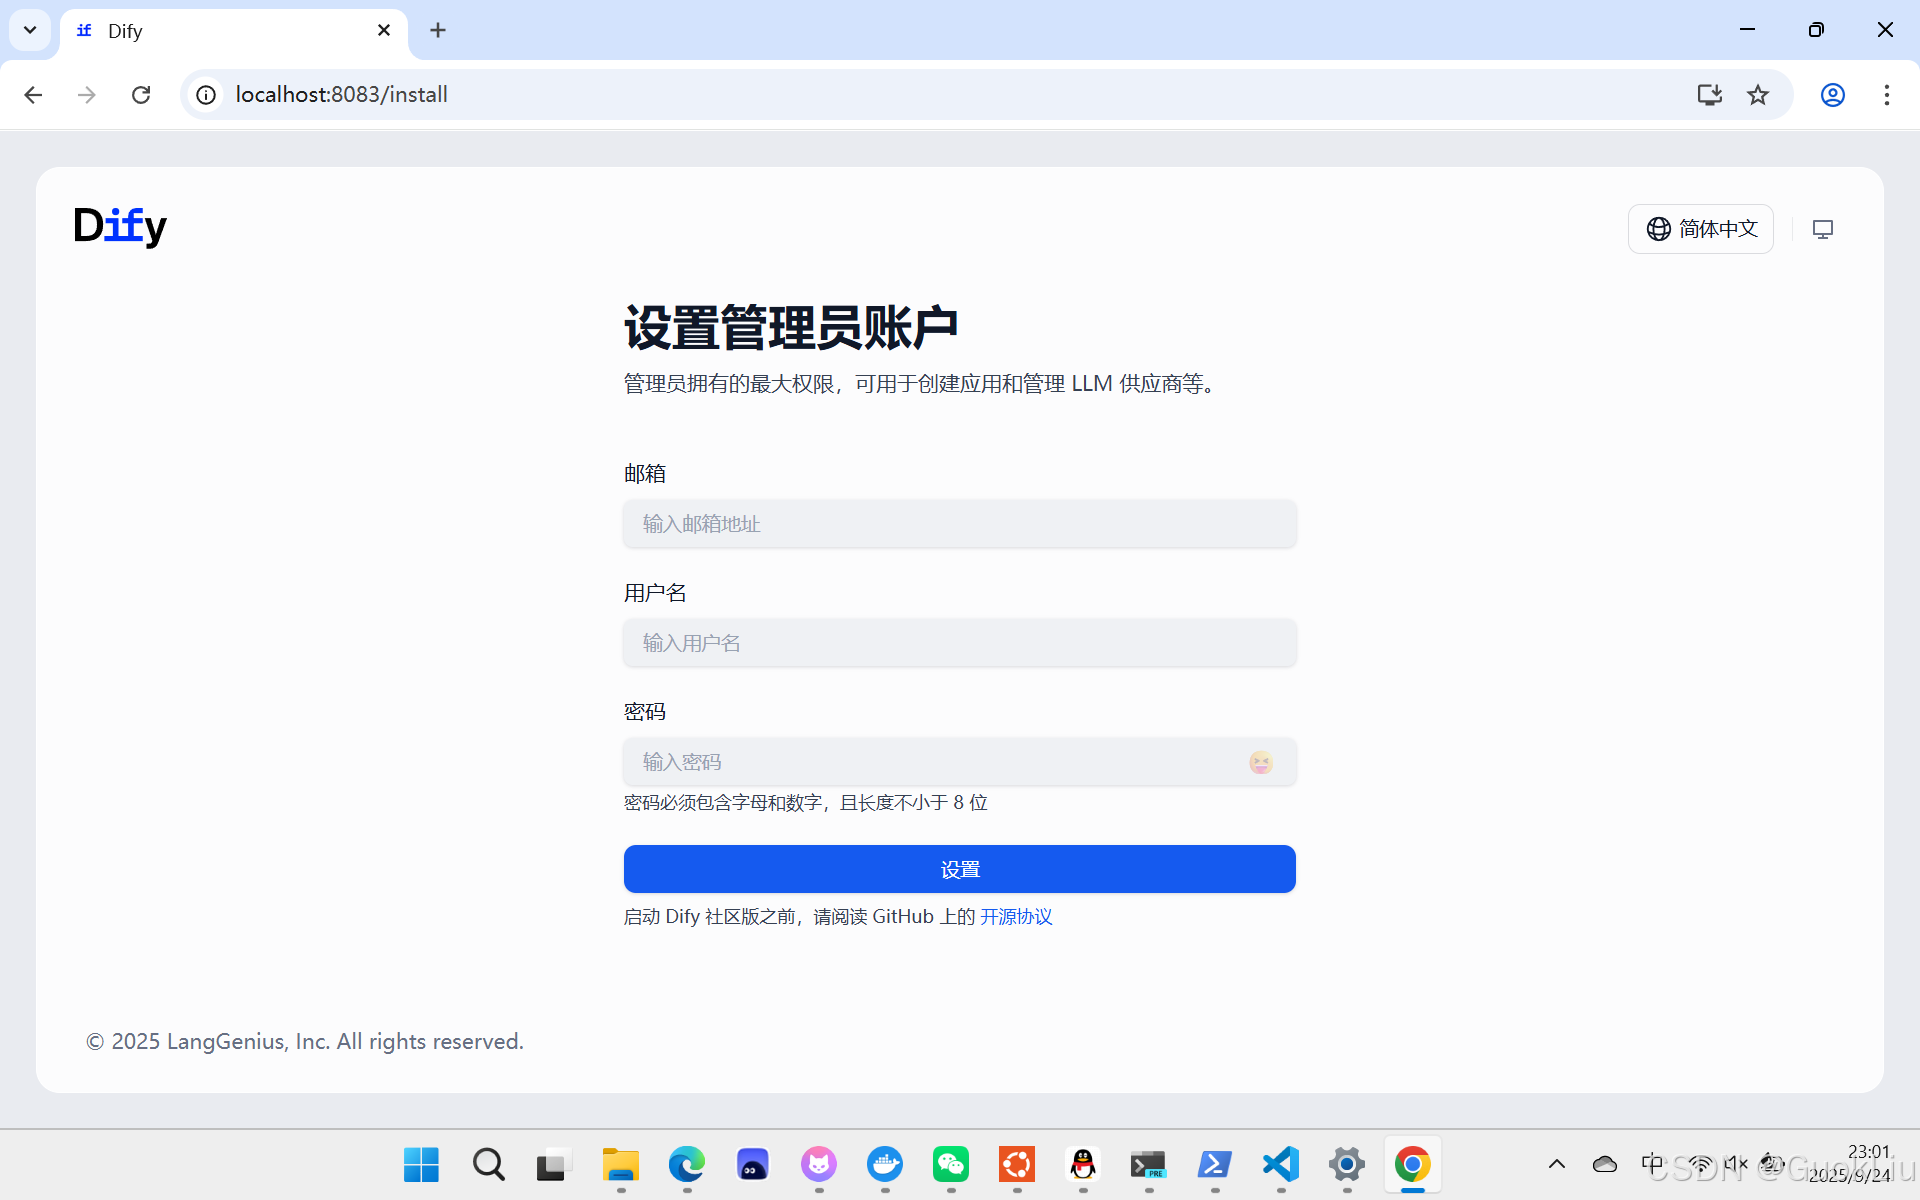Open the 开源协议 license link
This screenshot has height=1200, width=1920.
[1016, 917]
